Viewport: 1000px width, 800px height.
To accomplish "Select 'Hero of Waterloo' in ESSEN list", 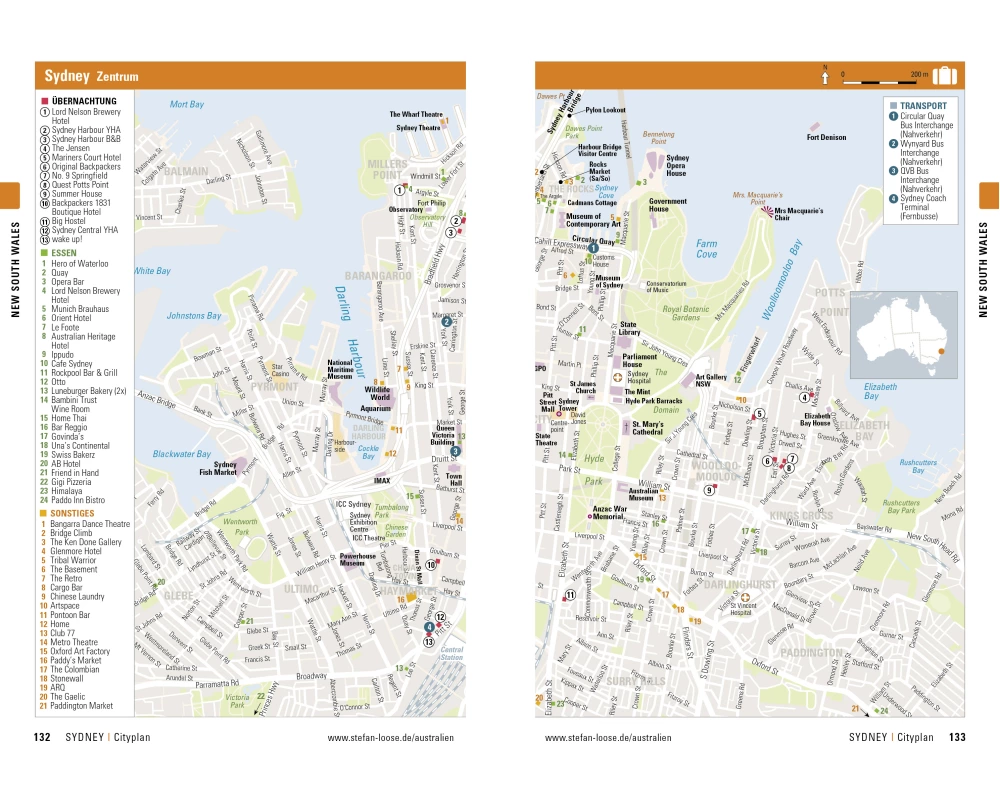I will [79, 263].
